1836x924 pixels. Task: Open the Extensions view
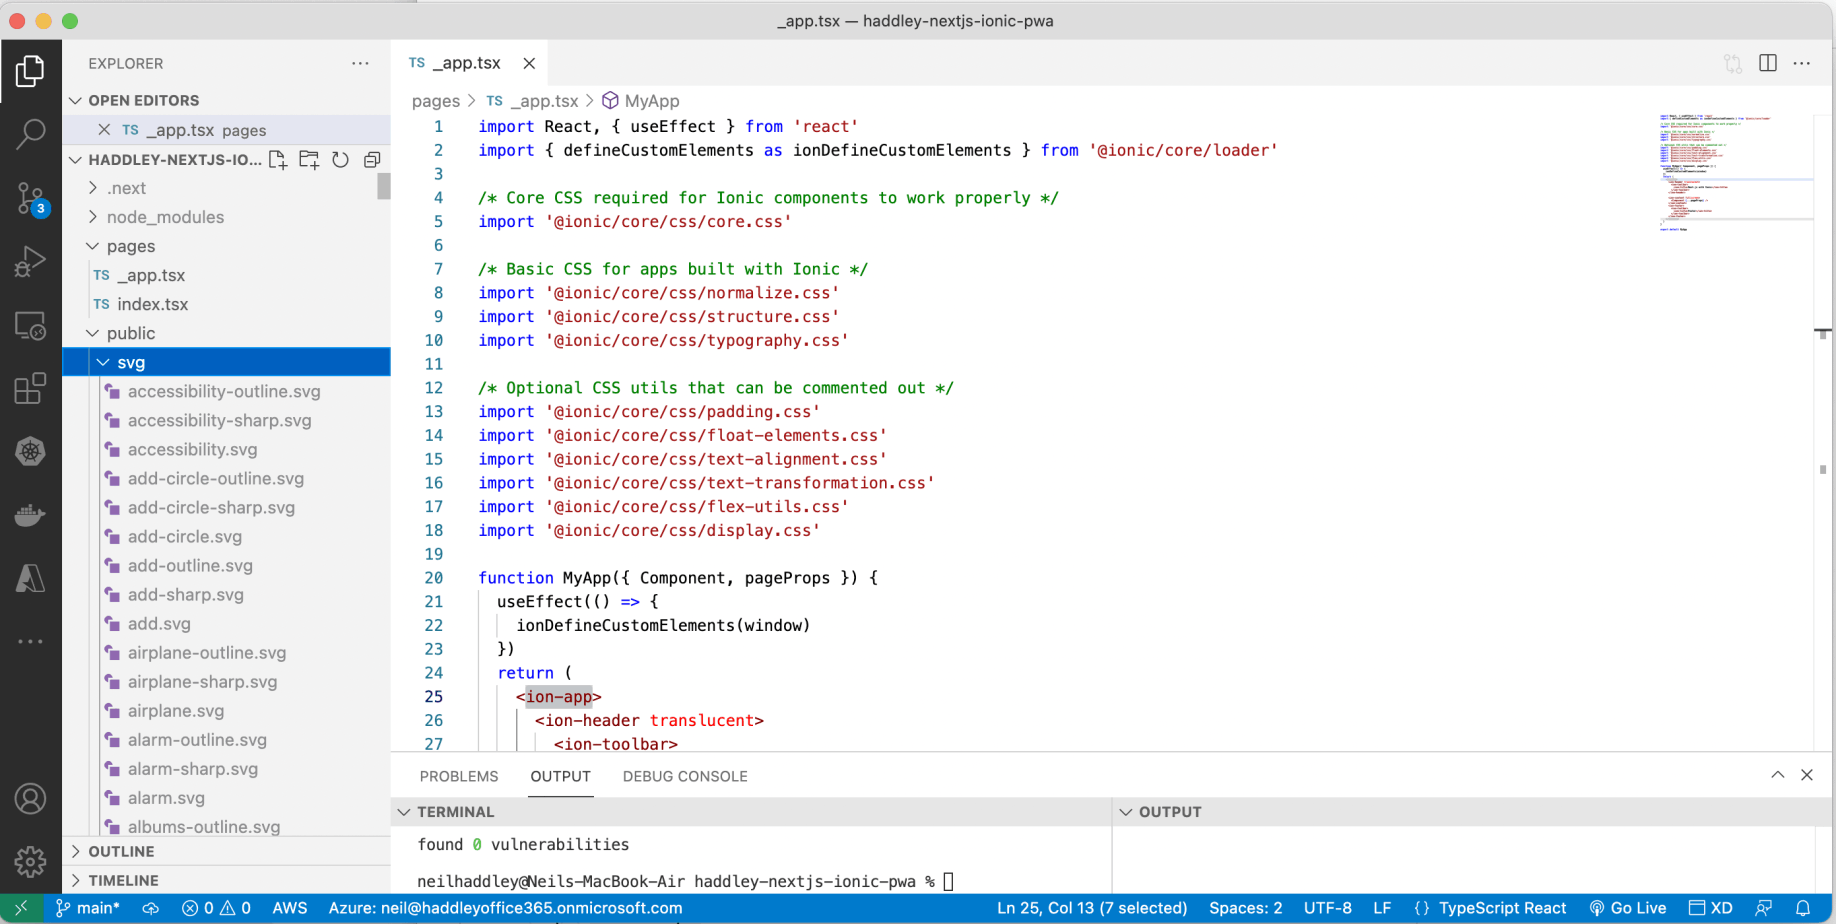click(x=30, y=389)
